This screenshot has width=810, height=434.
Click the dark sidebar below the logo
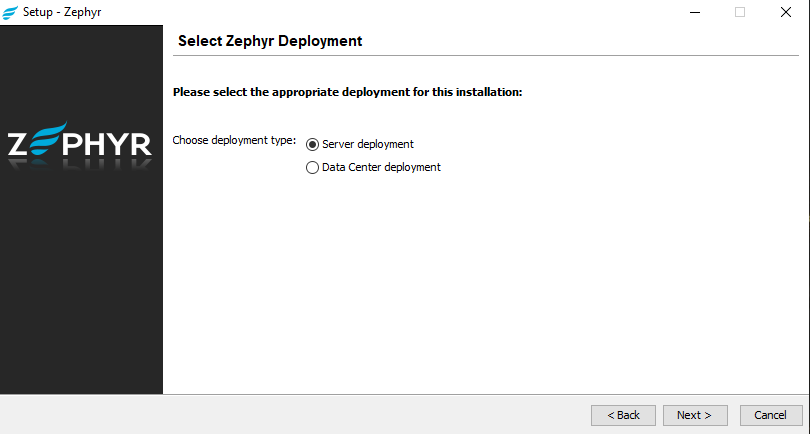coord(80,290)
